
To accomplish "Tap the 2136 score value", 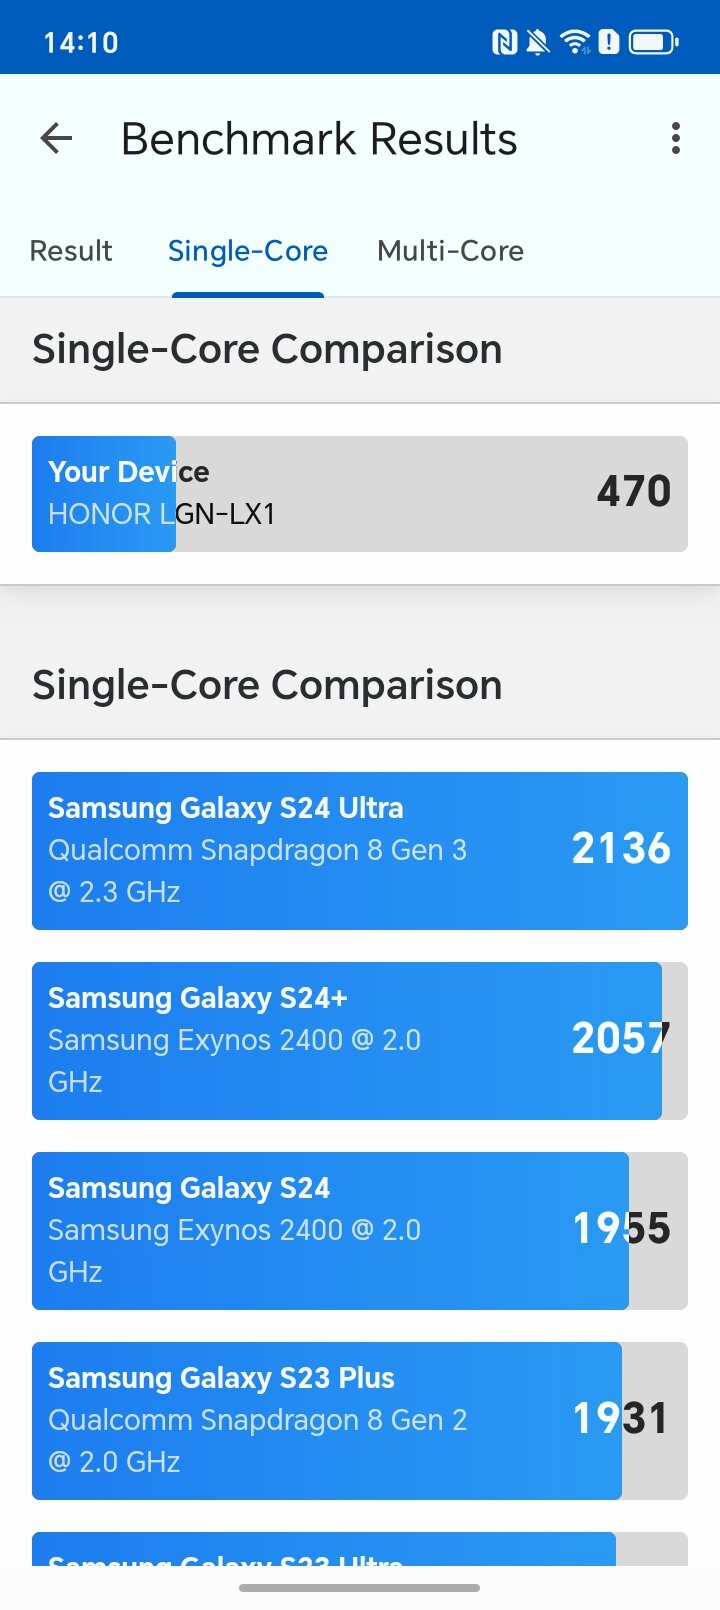I will [621, 849].
